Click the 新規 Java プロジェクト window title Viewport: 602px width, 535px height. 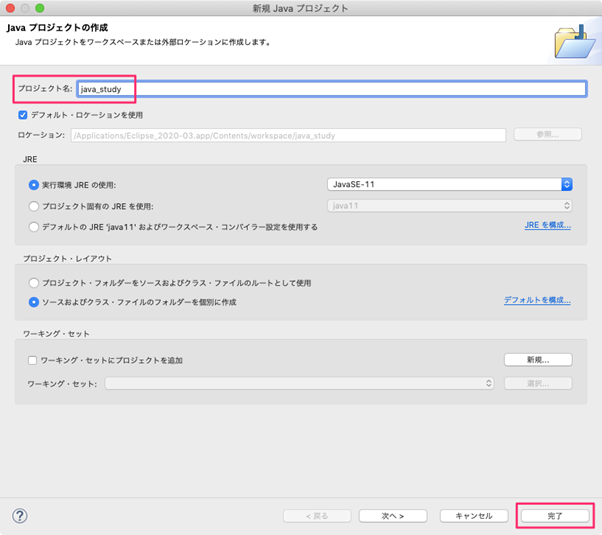click(x=300, y=8)
